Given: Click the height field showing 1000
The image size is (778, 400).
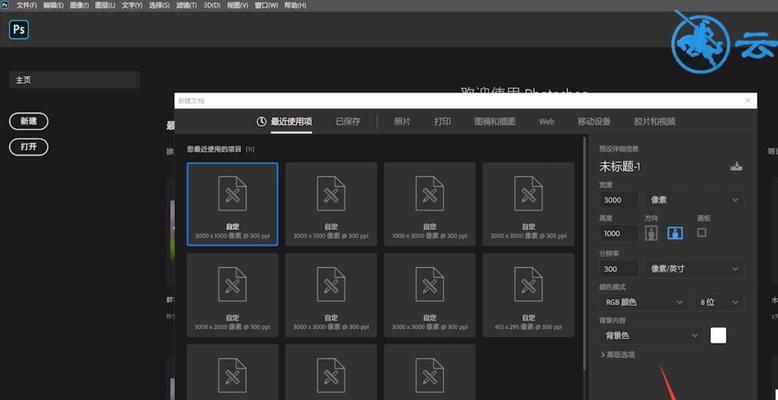Looking at the screenshot, I should pos(619,233).
